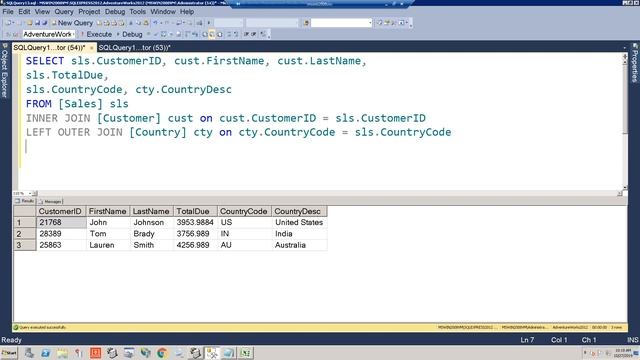
Task: Click the Results to File icon
Action: [x=220, y=34]
